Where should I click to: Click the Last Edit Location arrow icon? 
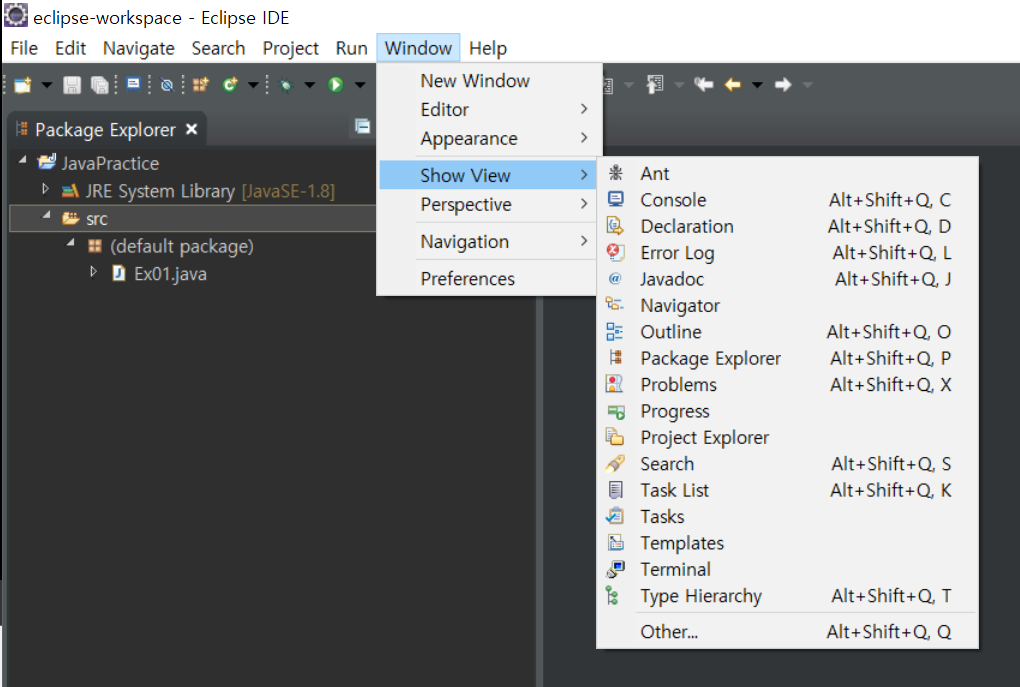click(703, 85)
